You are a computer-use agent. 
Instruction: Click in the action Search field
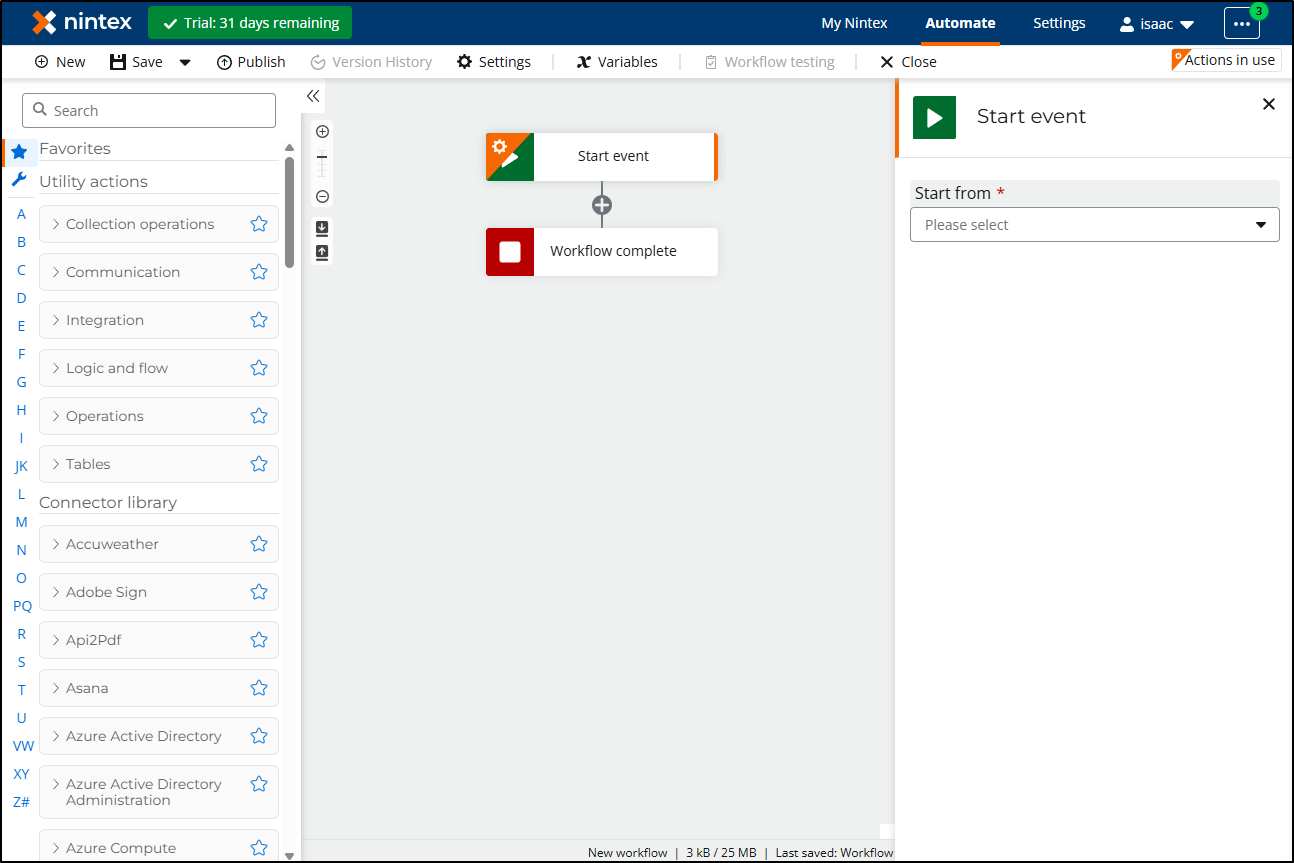click(149, 110)
